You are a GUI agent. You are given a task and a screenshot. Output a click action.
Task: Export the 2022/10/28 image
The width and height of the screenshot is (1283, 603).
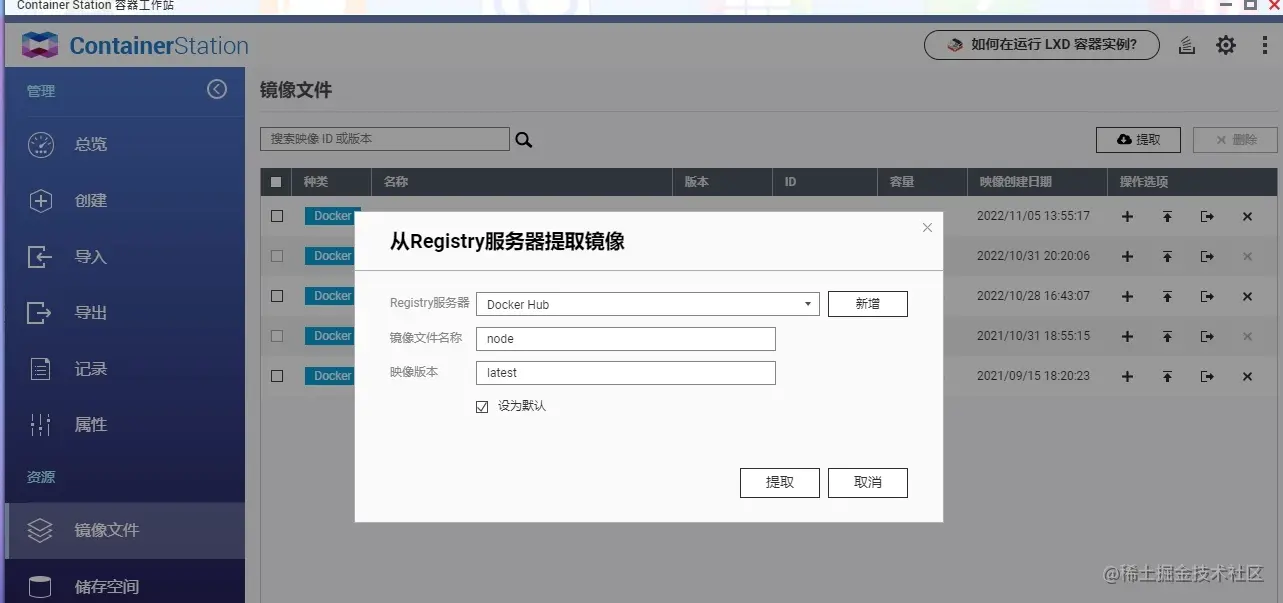[1207, 296]
